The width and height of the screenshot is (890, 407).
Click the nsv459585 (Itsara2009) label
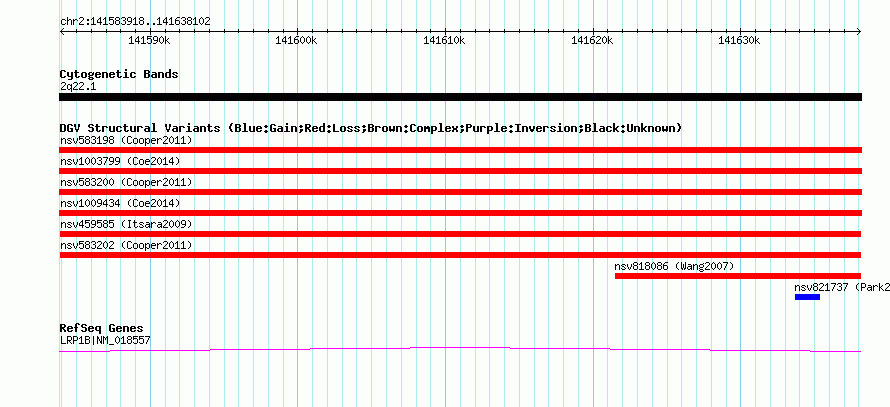pos(126,224)
